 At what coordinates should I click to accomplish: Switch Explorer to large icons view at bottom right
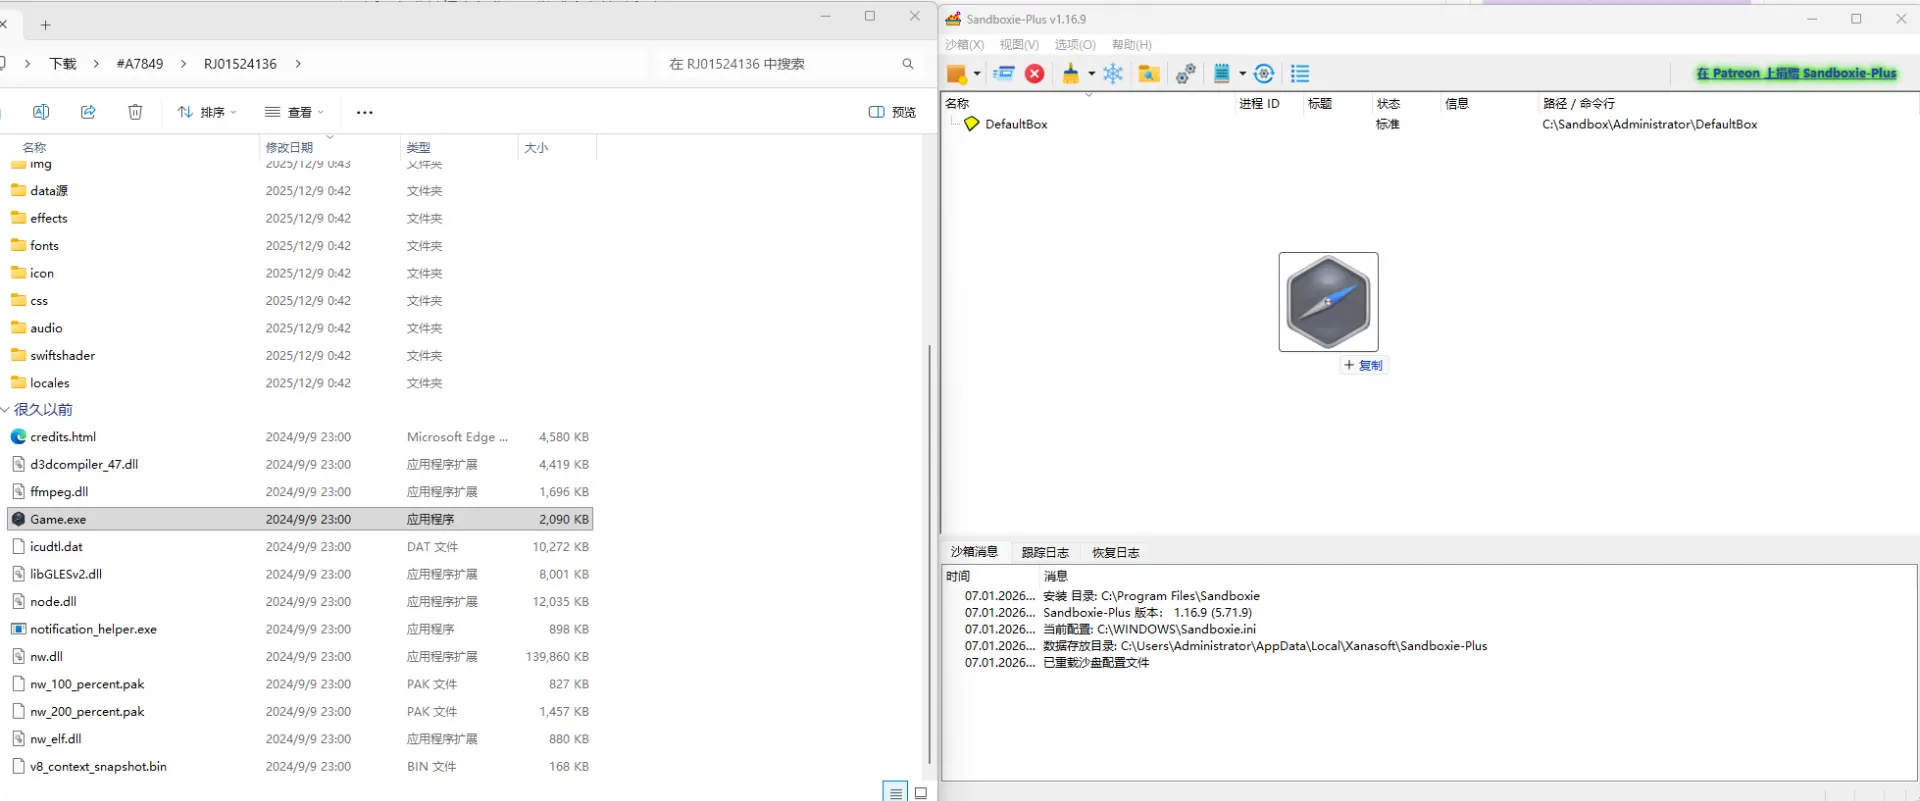(x=921, y=793)
